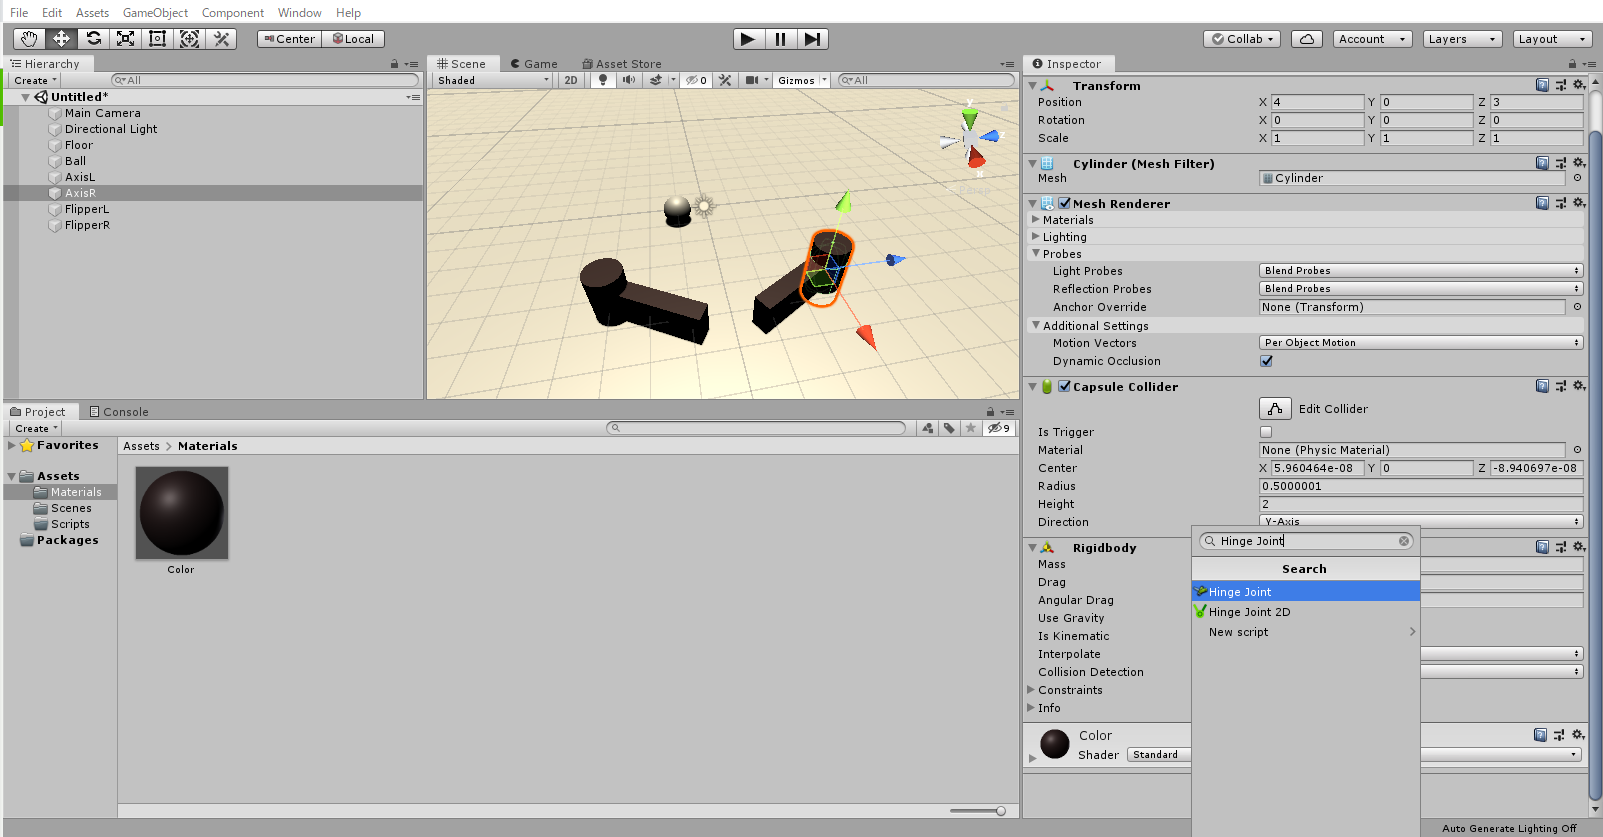Disable the Capsule Collider checkbox
Image resolution: width=1603 pixels, height=837 pixels.
click(x=1065, y=386)
